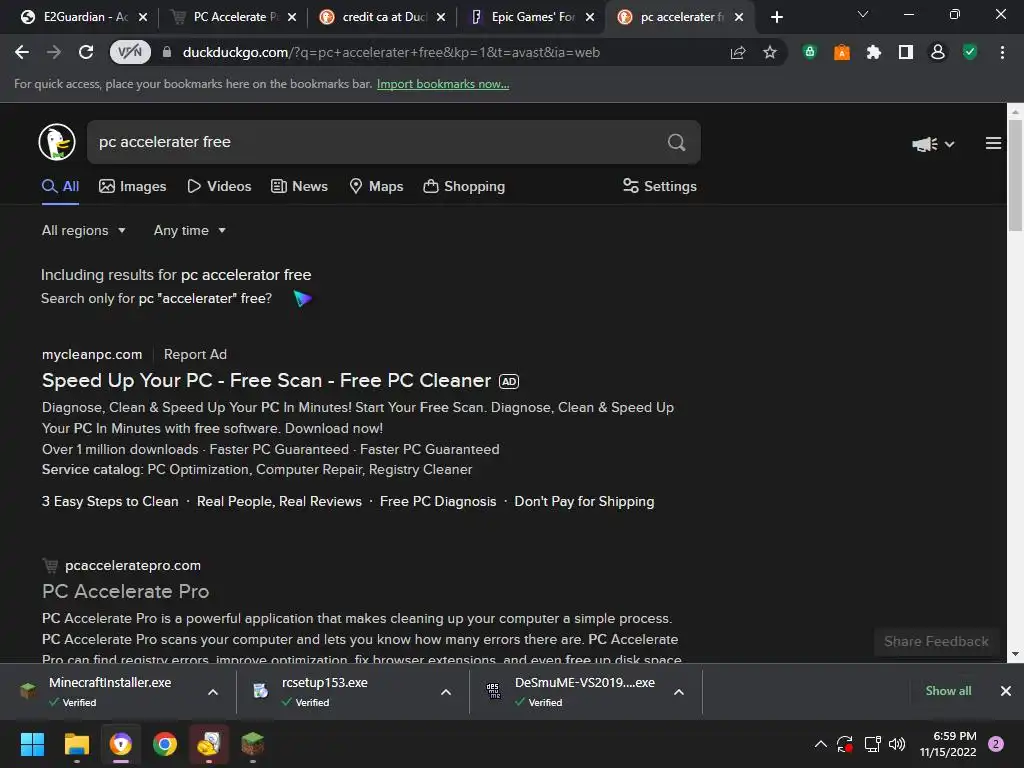Open PC Accelerate Pro result title
Image resolution: width=1024 pixels, height=768 pixels.
pos(125,591)
